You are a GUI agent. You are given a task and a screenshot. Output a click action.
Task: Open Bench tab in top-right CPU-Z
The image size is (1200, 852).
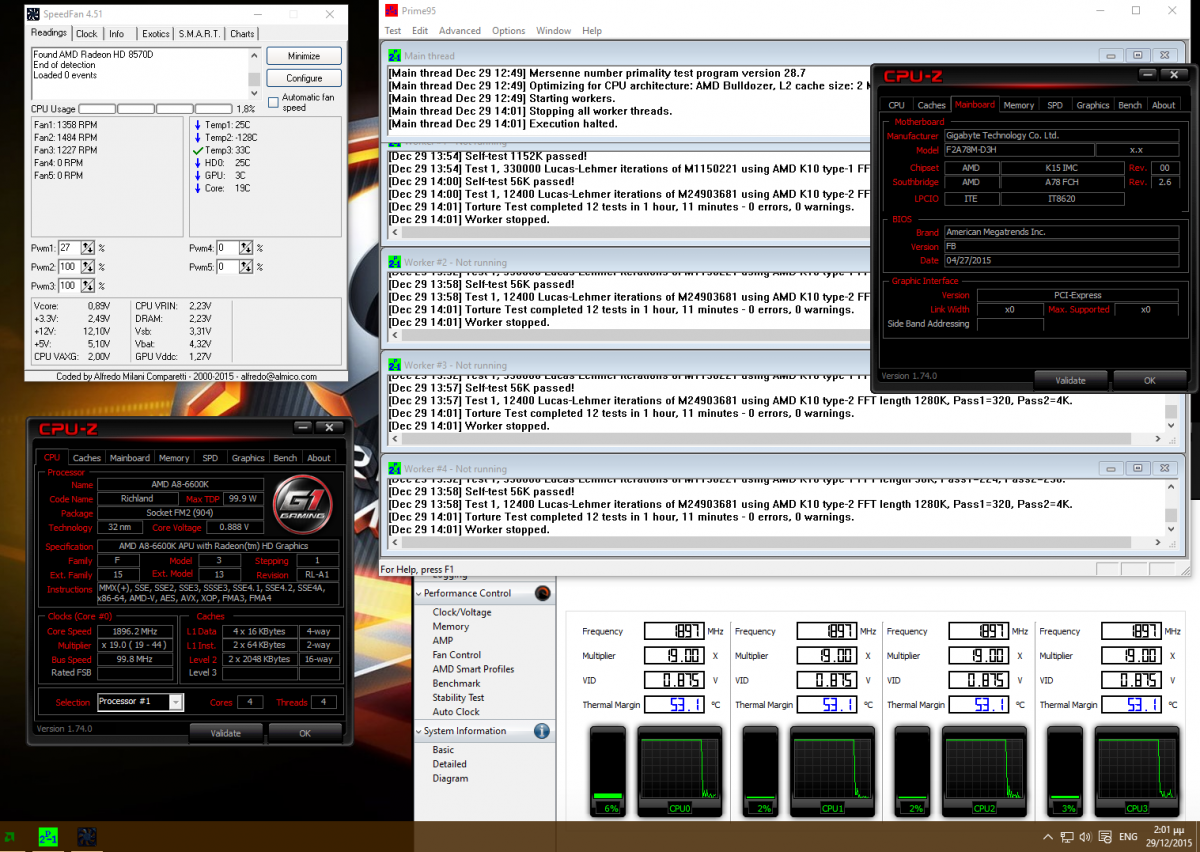click(x=1129, y=105)
